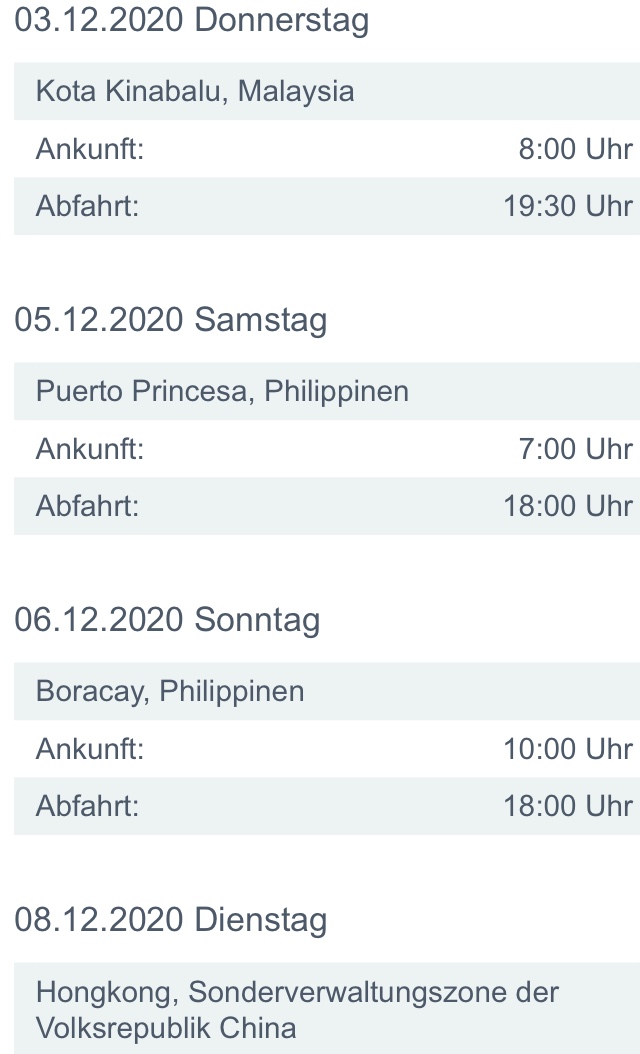Click the Abfahrt label under Puerto Princesa
This screenshot has width=640, height=1054.
(87, 505)
